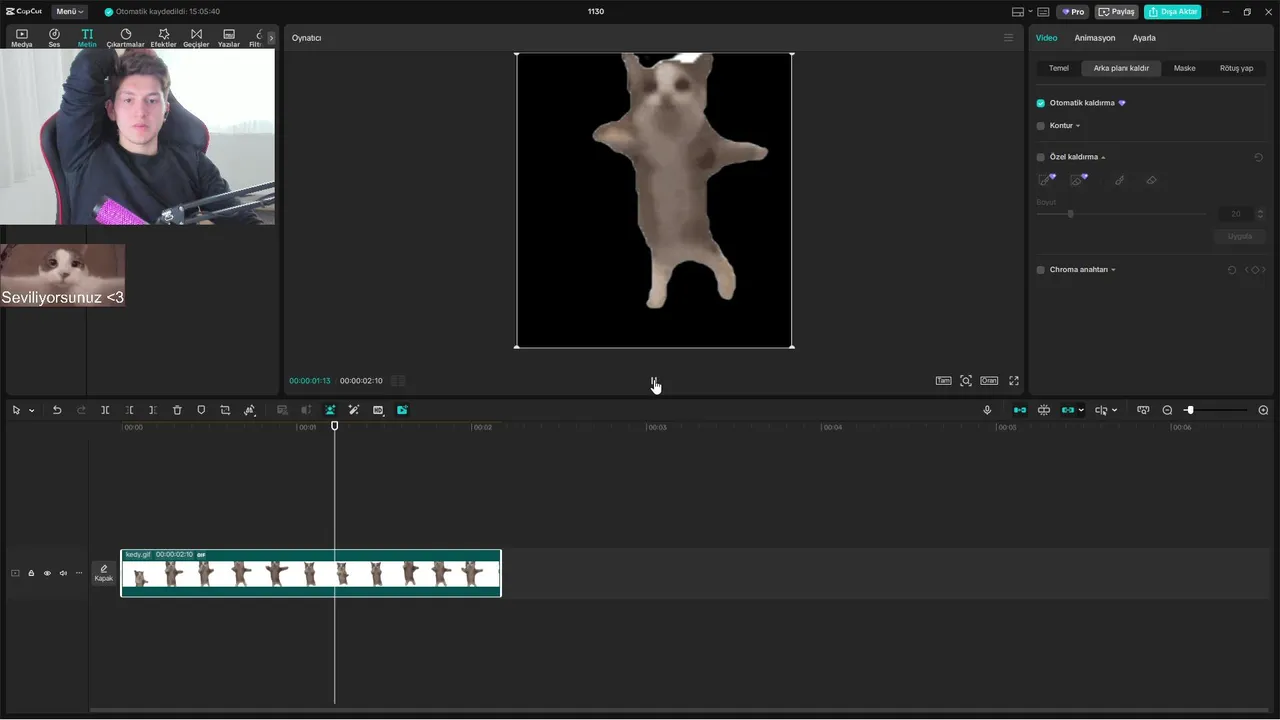Click the Pro upgrade button
The image size is (1280, 720).
(1073, 12)
